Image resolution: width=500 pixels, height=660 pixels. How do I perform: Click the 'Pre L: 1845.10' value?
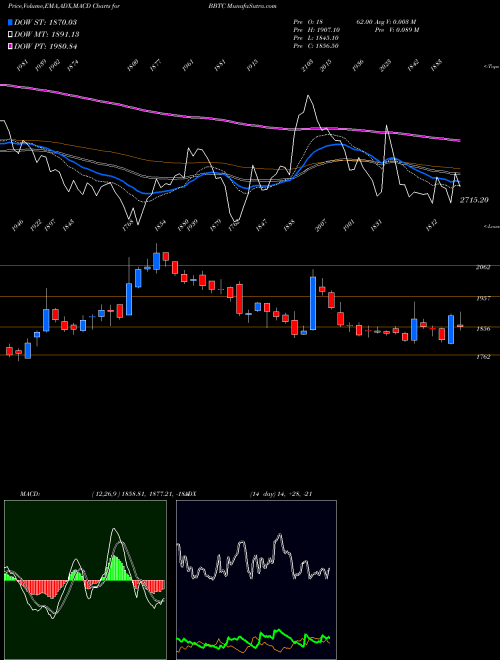click(x=316, y=38)
